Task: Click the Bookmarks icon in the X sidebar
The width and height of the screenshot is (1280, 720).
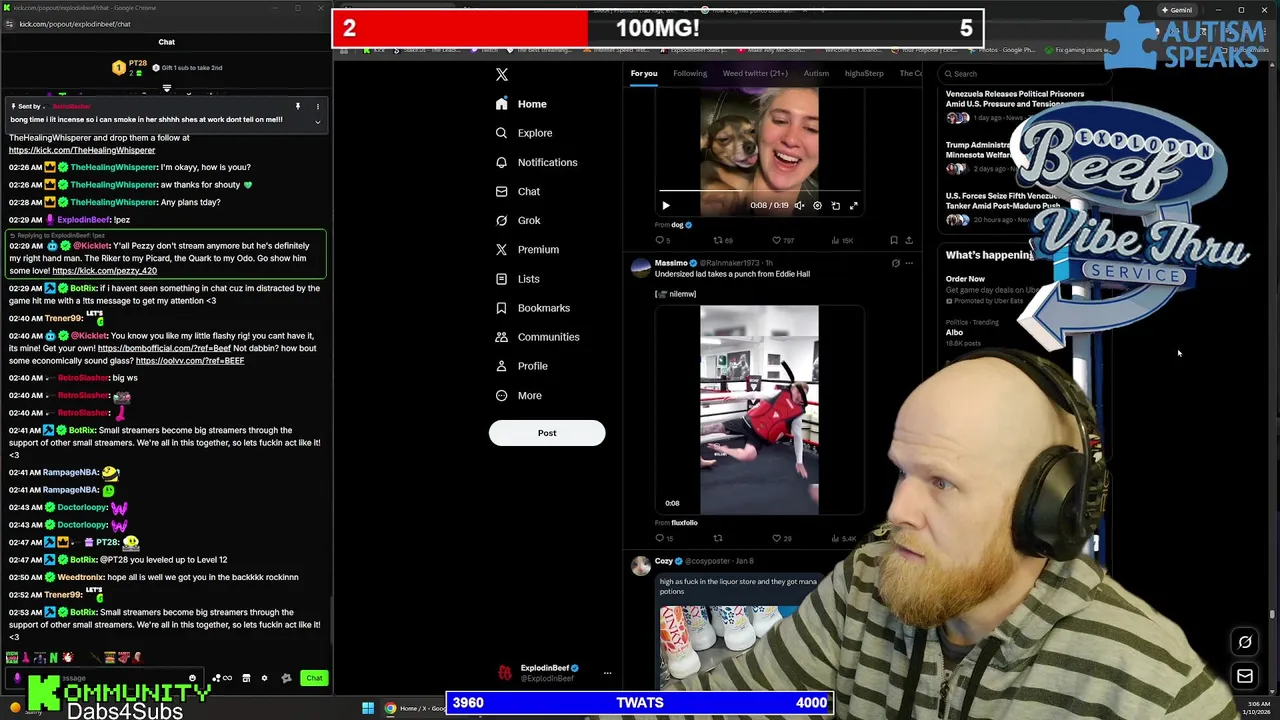Action: tap(501, 308)
